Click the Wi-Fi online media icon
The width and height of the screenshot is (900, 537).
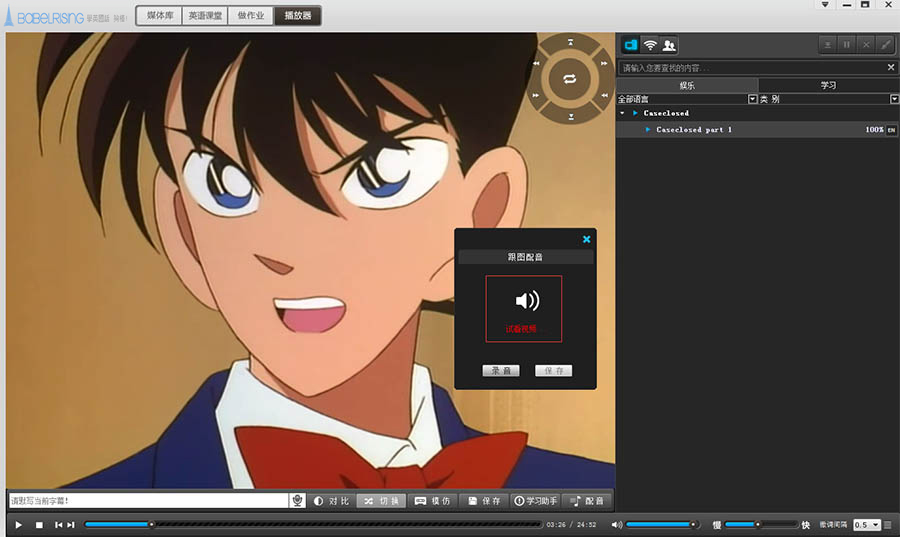pos(650,45)
